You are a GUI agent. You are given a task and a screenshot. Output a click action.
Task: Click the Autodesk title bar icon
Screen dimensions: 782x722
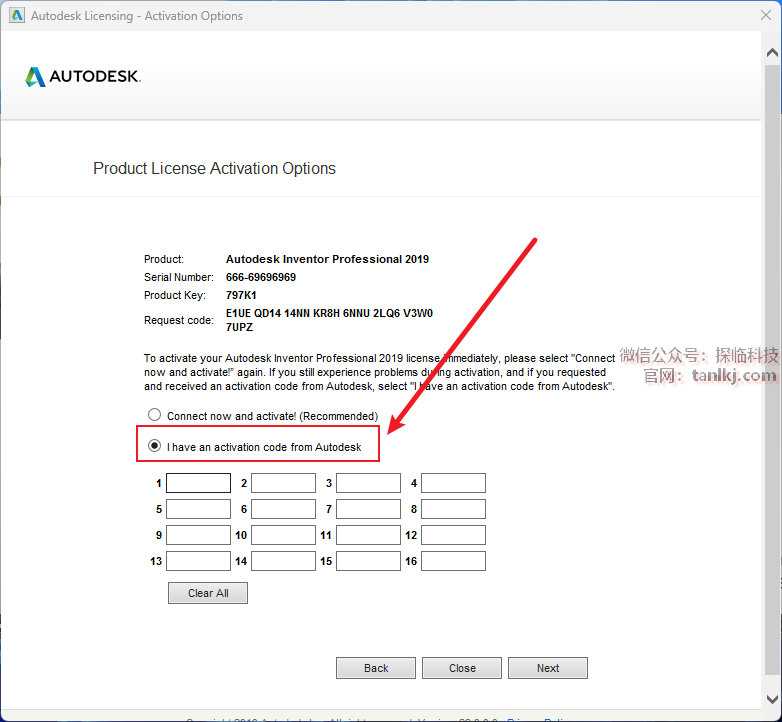click(x=16, y=15)
